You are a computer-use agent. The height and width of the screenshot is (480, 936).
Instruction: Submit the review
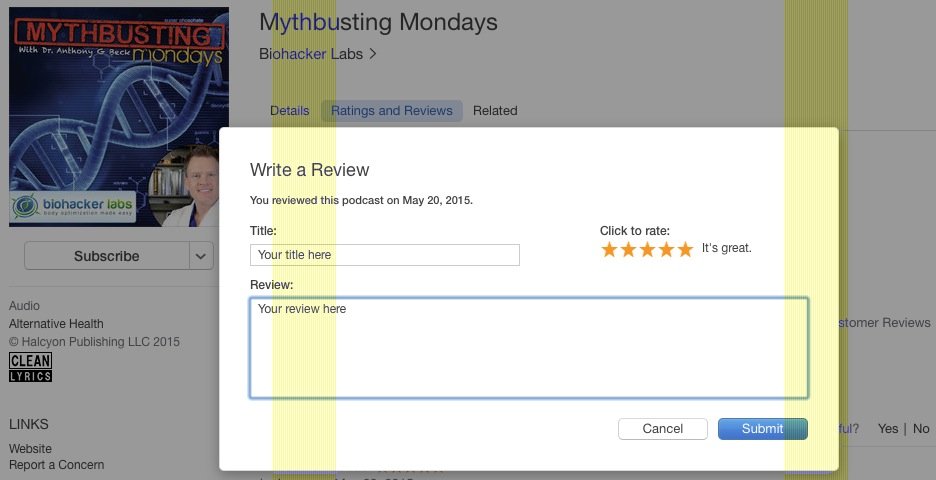(x=762, y=429)
